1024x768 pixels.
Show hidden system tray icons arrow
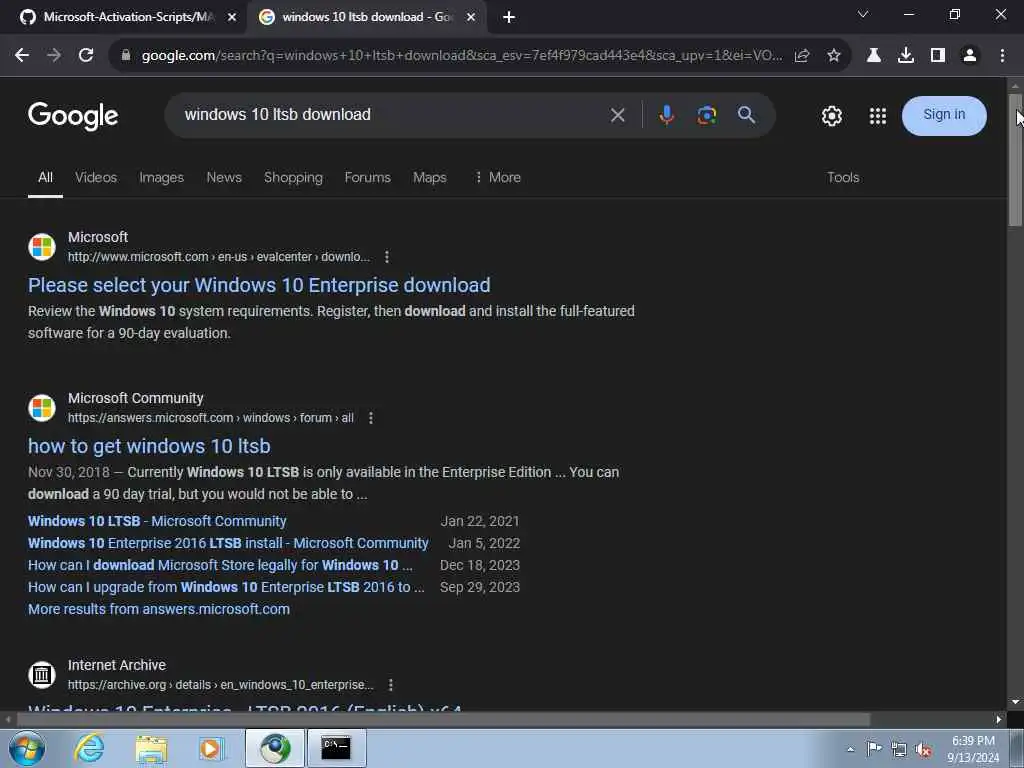click(x=850, y=750)
